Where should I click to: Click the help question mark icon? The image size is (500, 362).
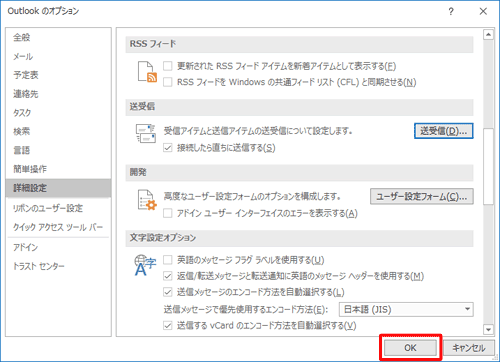click(451, 12)
